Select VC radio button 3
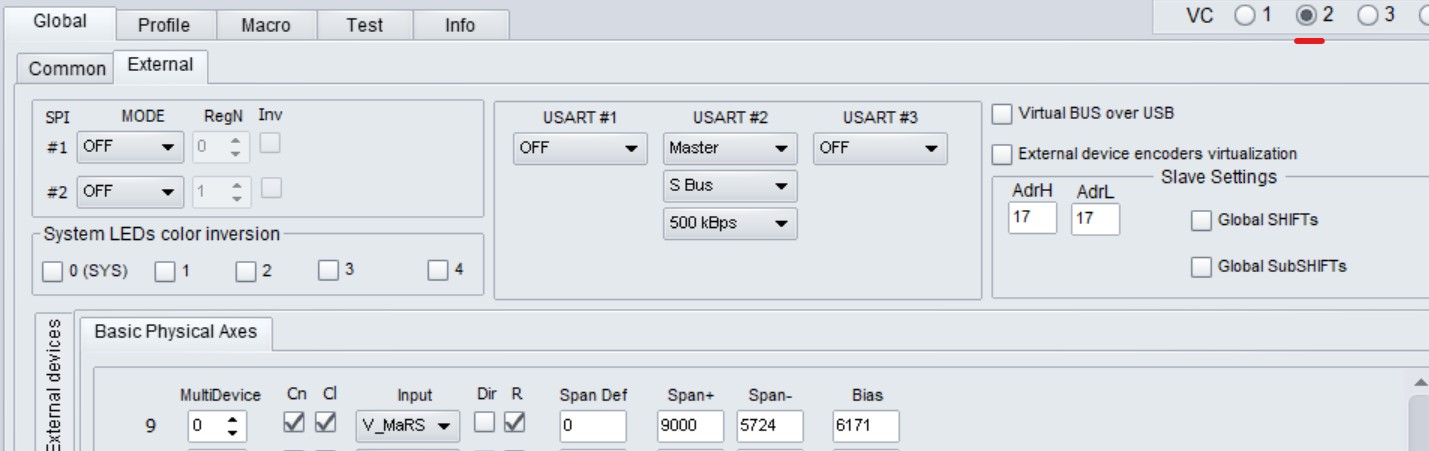This screenshot has width=1429, height=451. point(1367,16)
